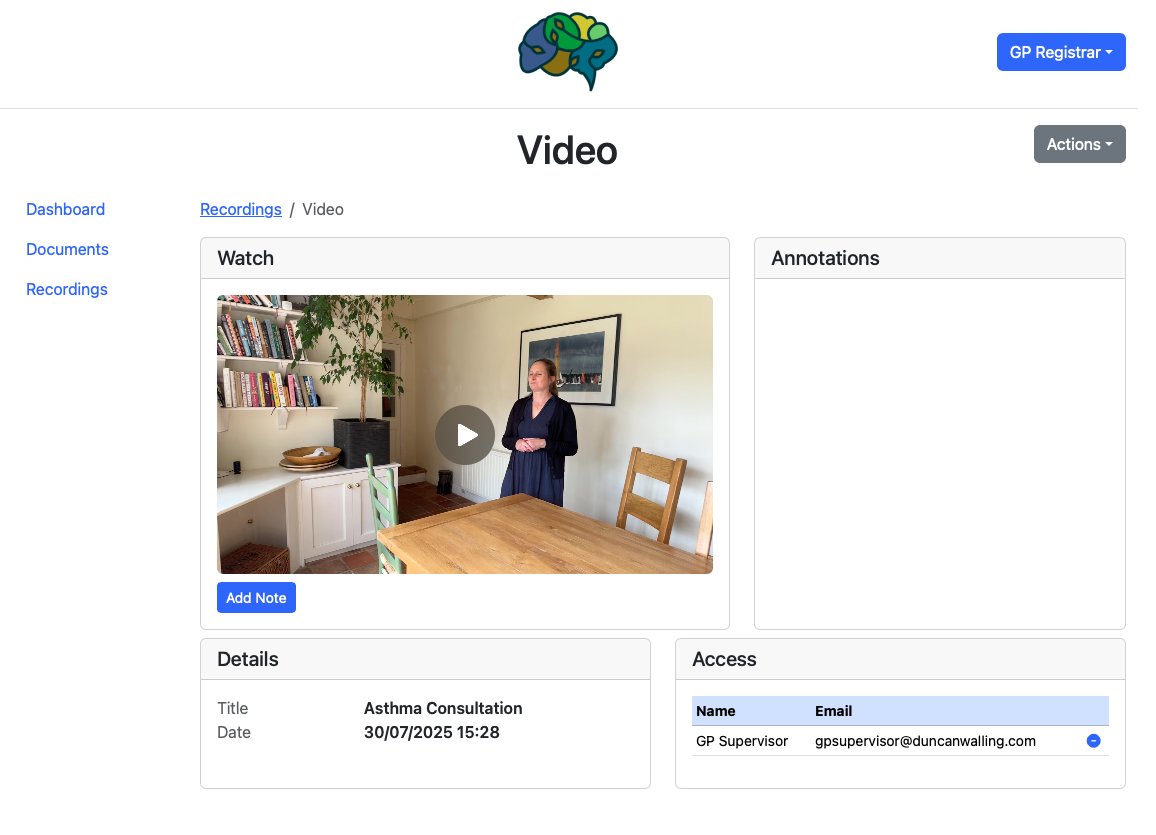Open the GP Registrar user dropdown
This screenshot has width=1156, height=835.
coord(1060,52)
